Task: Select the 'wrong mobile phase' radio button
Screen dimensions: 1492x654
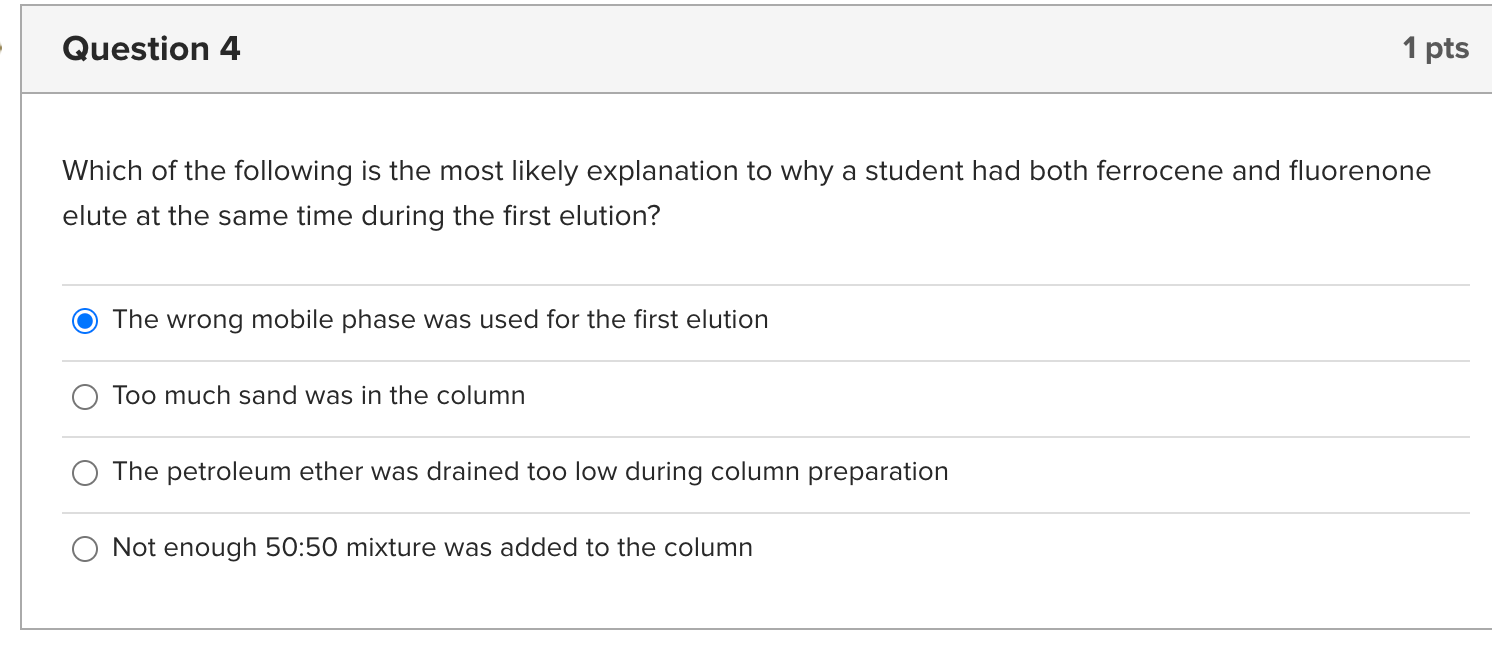Action: (x=85, y=321)
